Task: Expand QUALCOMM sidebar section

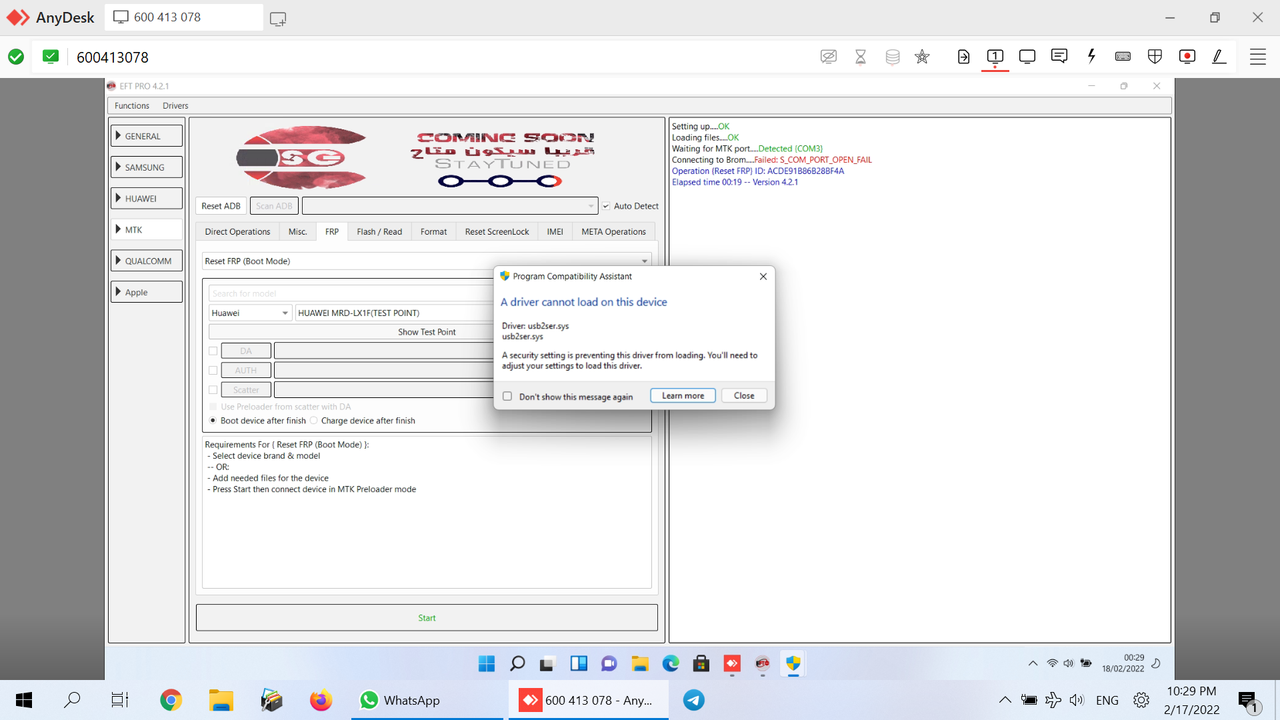Action: 146,261
